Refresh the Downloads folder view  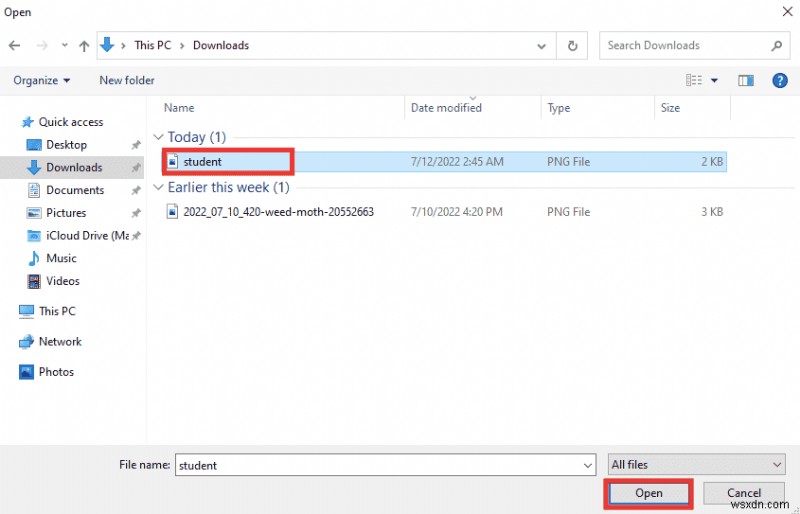(x=572, y=46)
